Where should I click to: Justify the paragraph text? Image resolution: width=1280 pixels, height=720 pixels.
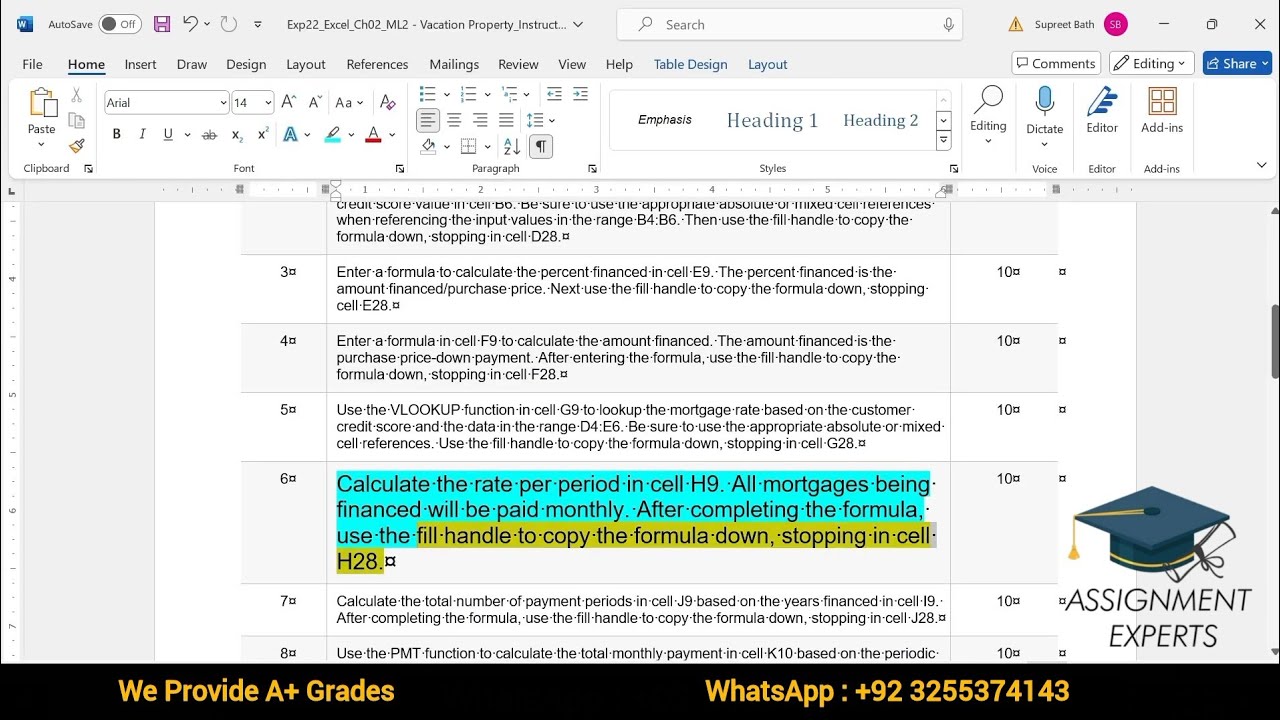pos(506,120)
